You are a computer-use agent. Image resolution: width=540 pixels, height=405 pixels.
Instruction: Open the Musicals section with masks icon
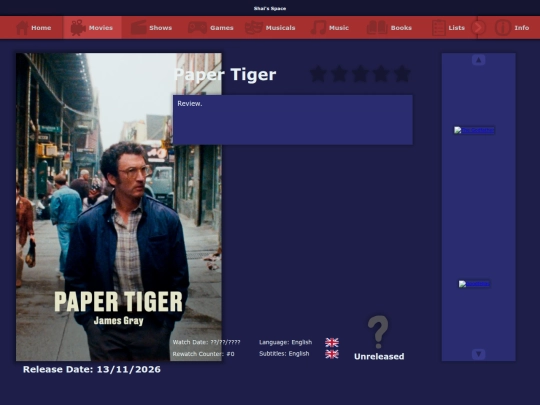pyautogui.click(x=270, y=28)
